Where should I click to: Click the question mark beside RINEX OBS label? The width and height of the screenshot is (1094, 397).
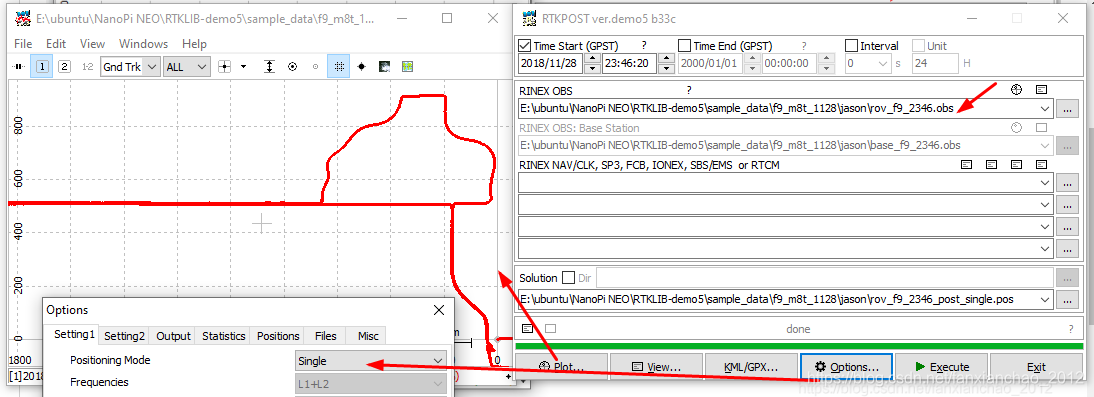[x=689, y=90]
